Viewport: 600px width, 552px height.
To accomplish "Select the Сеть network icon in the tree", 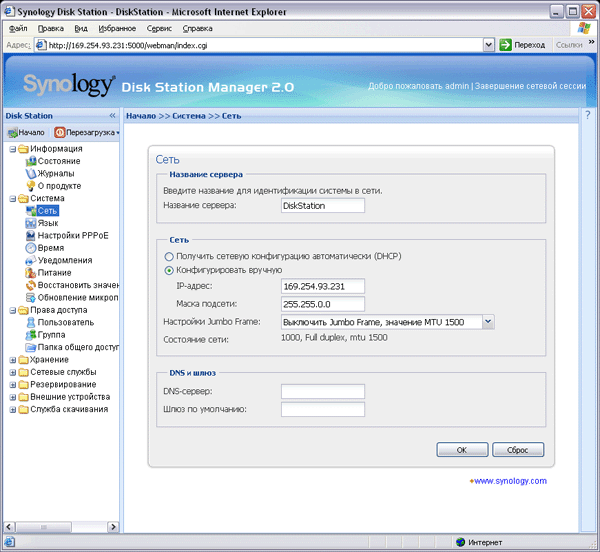I will click(31, 211).
